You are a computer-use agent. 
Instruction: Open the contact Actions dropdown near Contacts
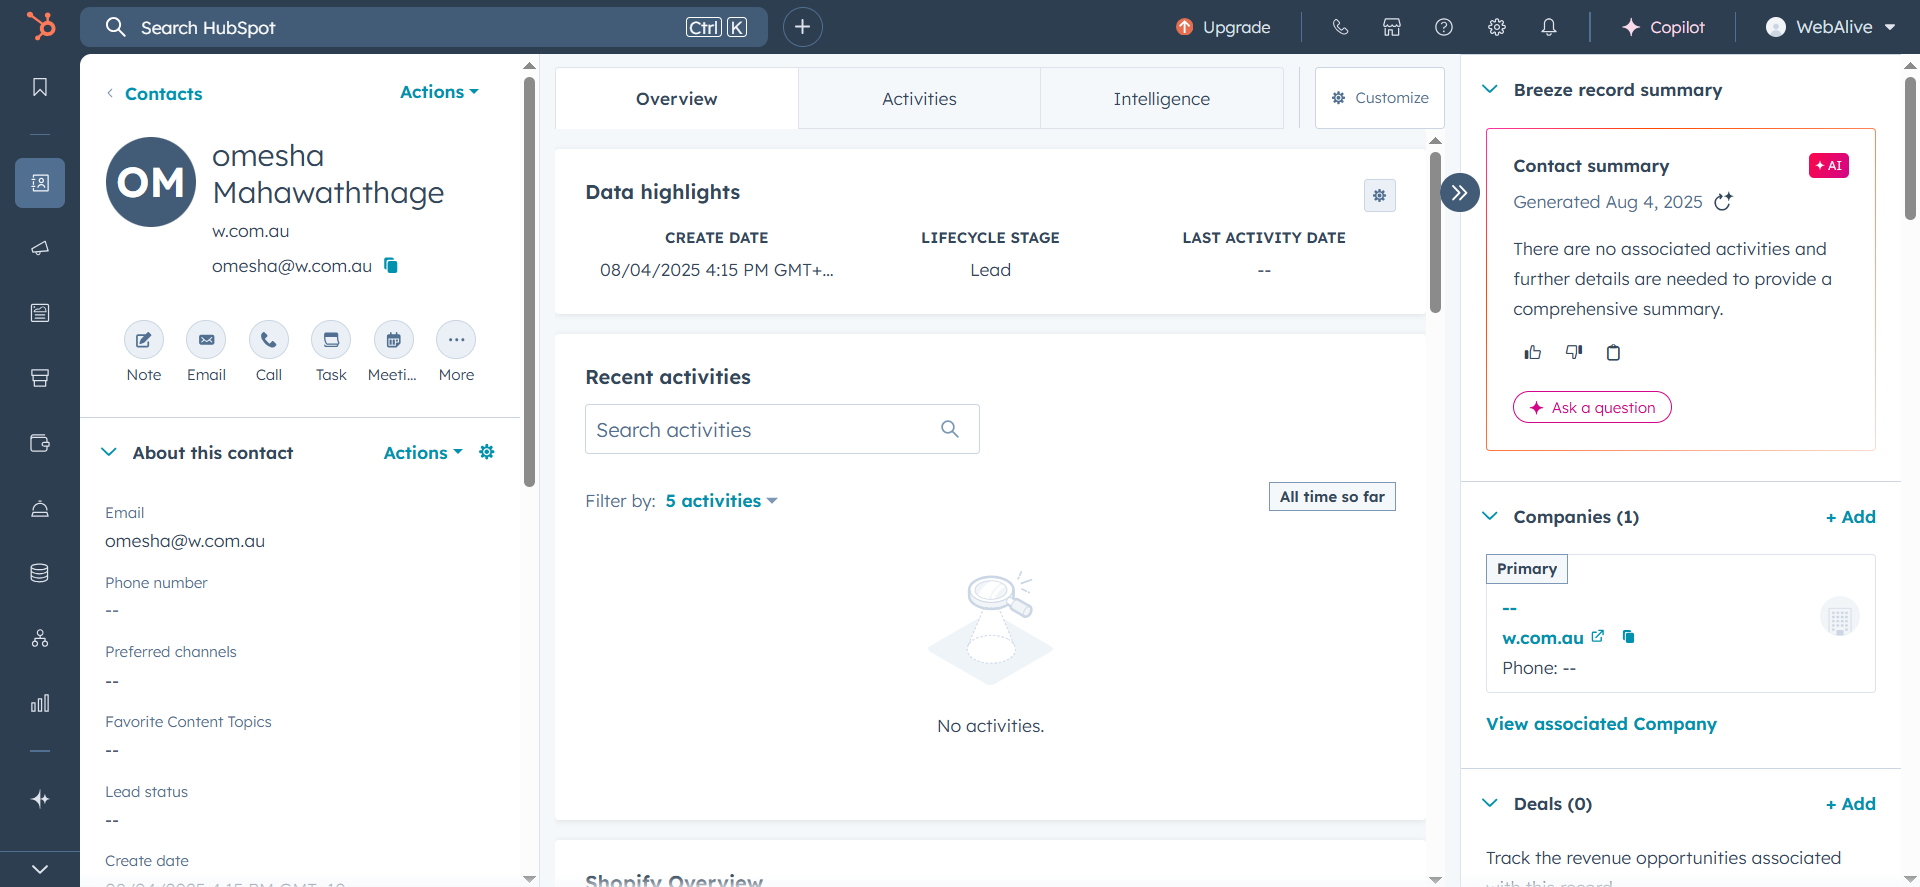[439, 92]
